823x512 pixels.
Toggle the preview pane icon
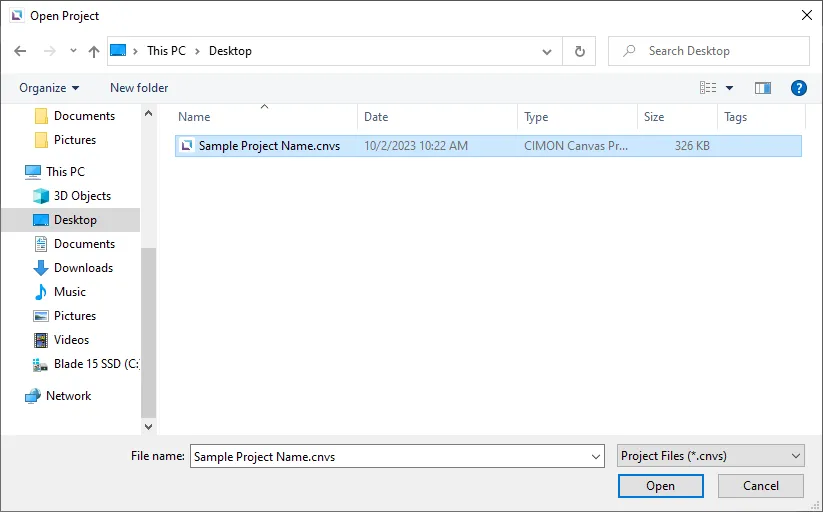(x=763, y=88)
